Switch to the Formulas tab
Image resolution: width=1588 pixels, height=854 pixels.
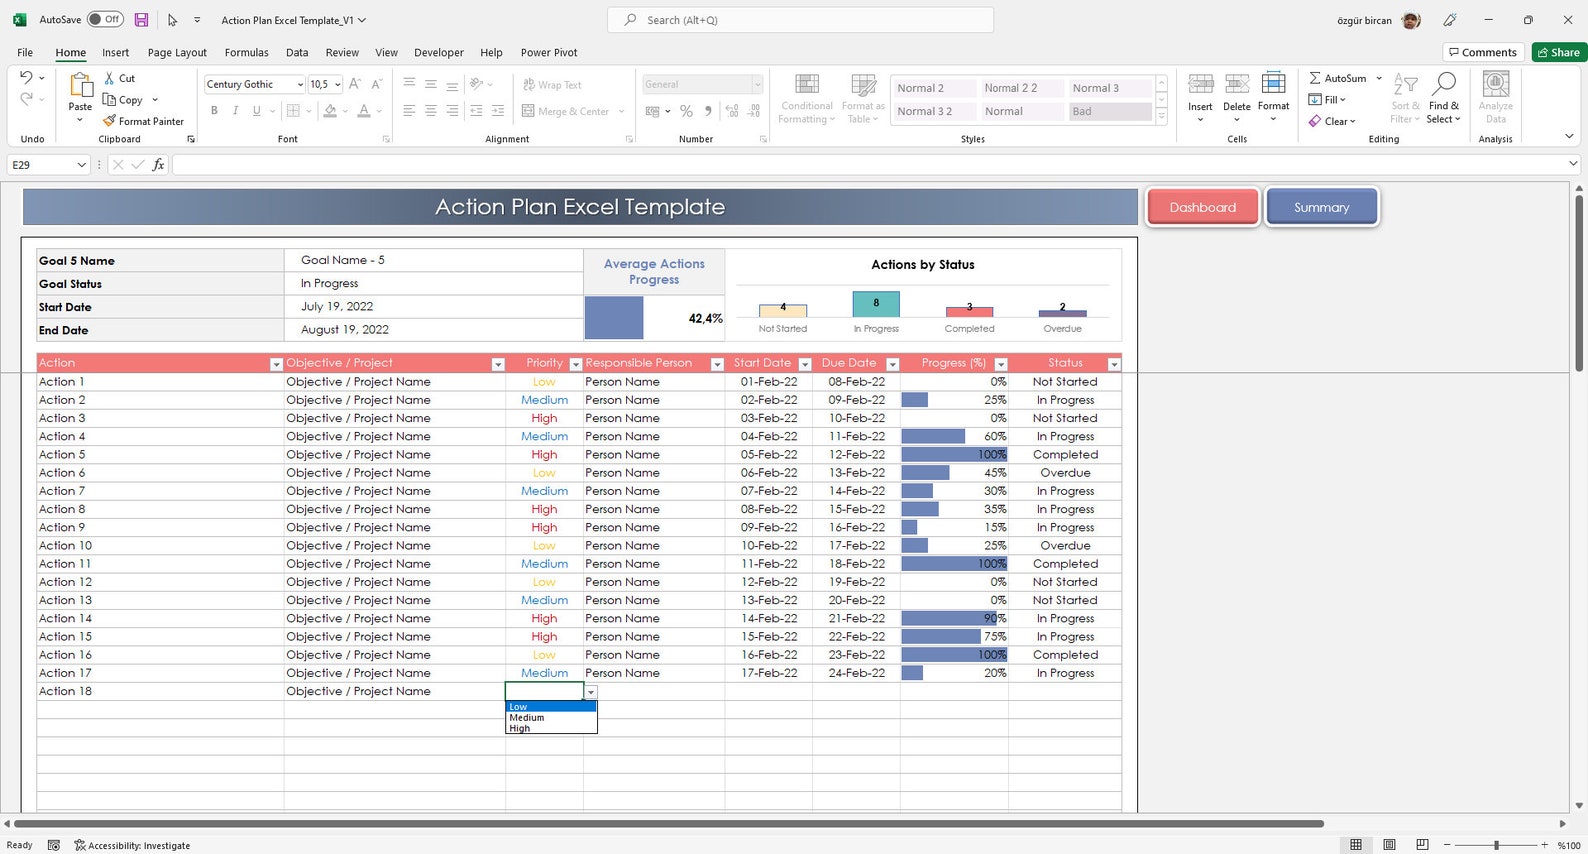(246, 53)
